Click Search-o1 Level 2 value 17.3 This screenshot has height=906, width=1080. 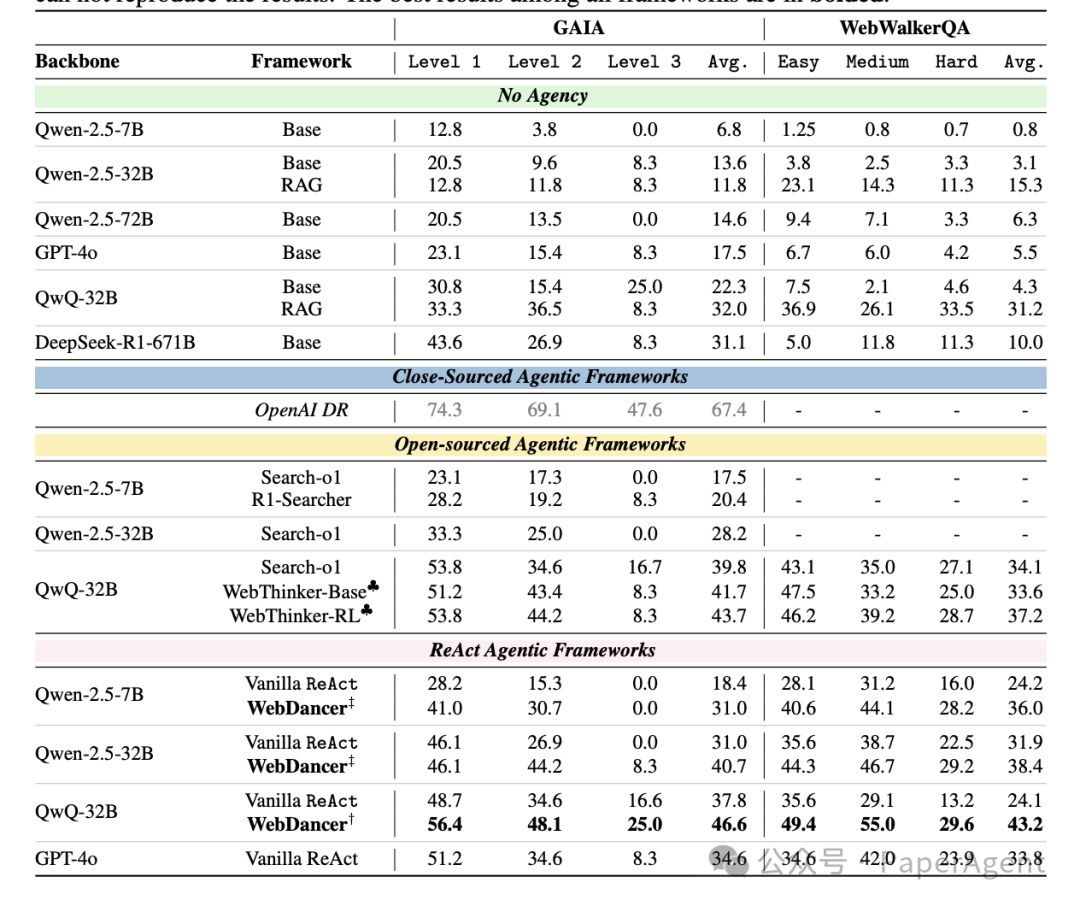click(545, 477)
